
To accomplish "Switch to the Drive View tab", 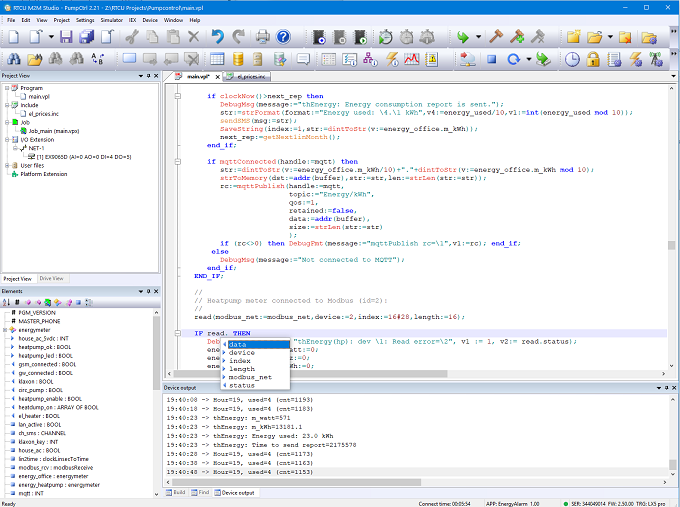I will [x=51, y=278].
